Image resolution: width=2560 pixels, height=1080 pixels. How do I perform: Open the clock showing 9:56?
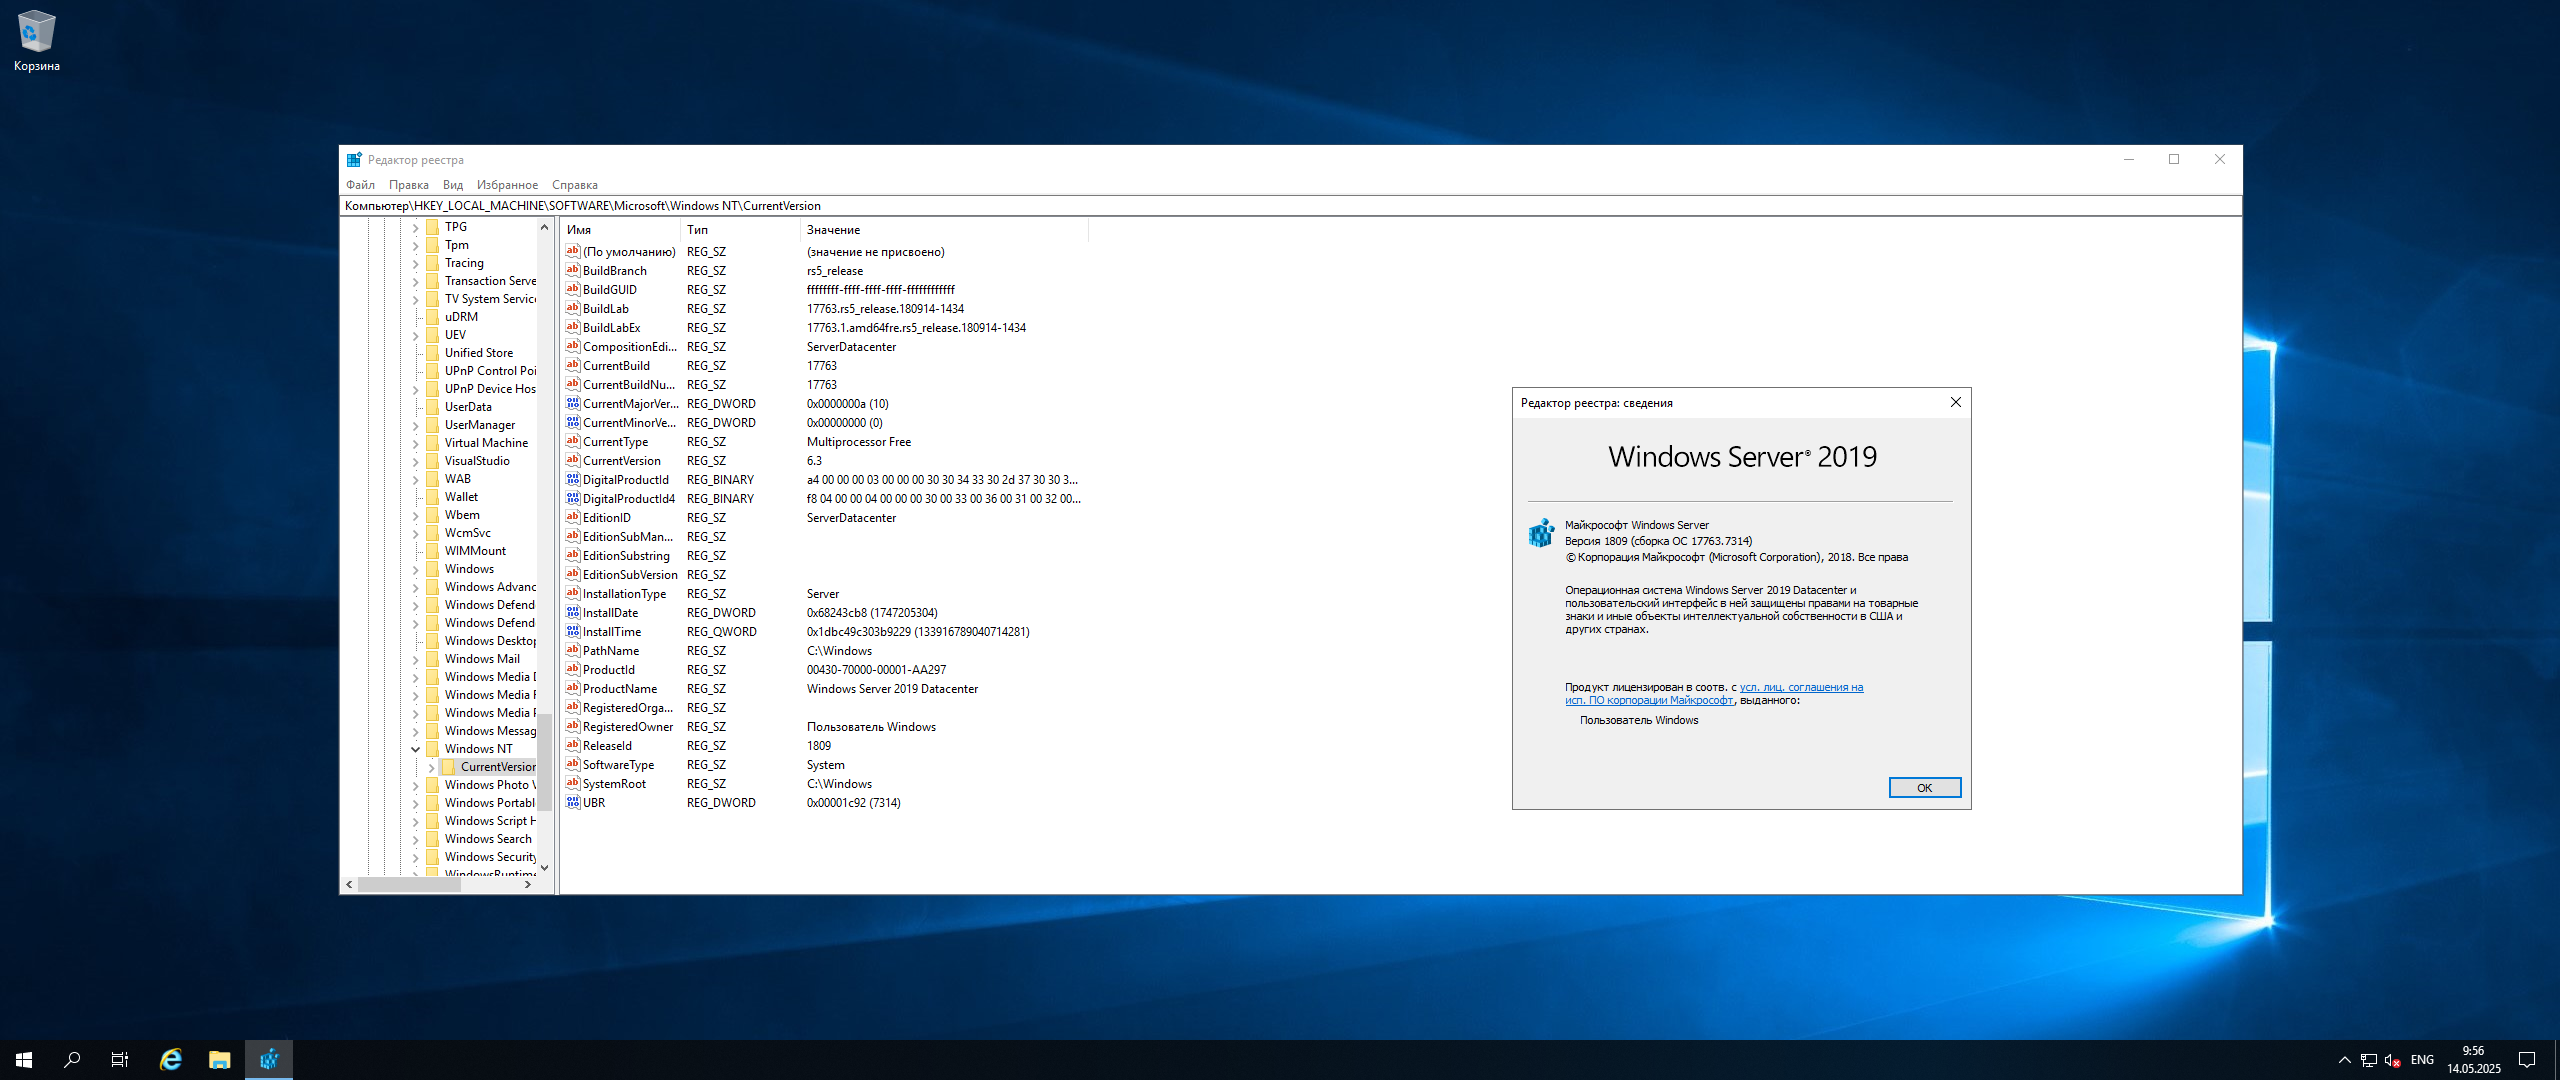[x=2474, y=1060]
